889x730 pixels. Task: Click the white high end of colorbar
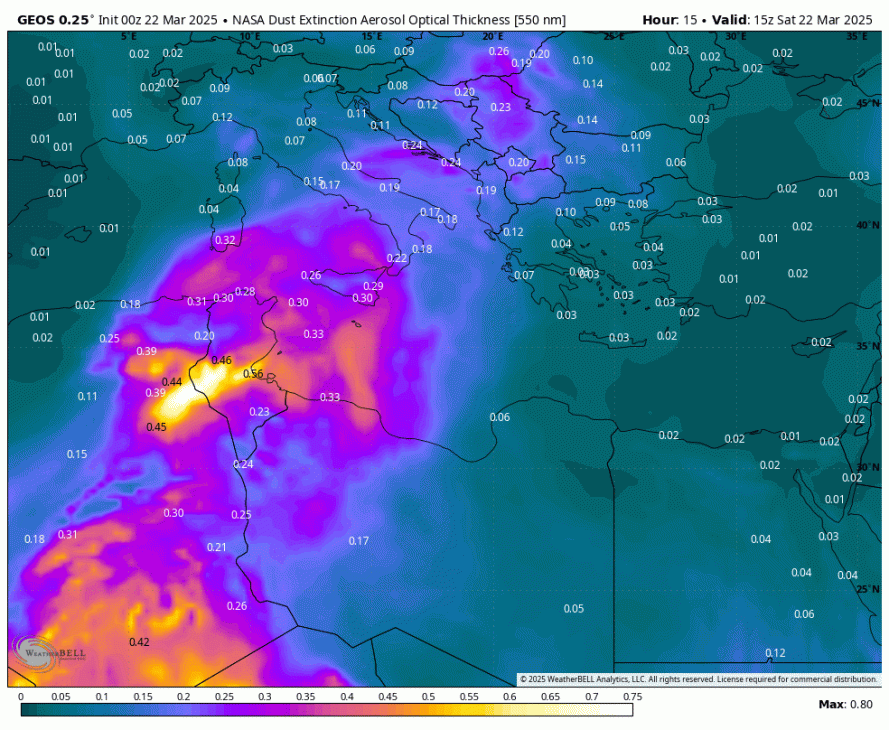[x=620, y=710]
